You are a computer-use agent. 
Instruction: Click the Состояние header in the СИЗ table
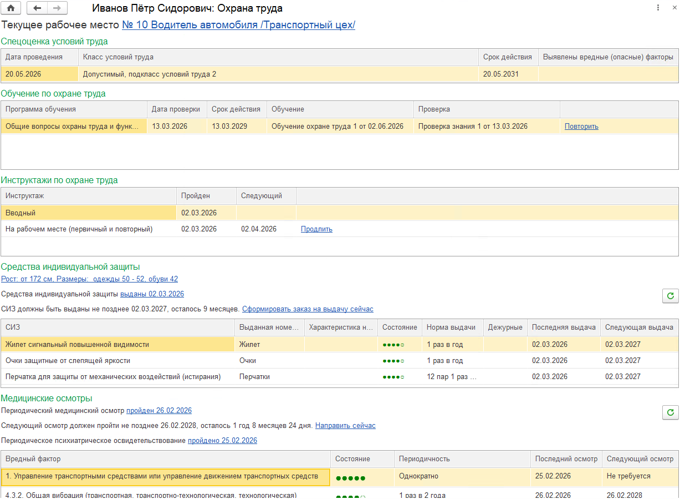(x=399, y=328)
